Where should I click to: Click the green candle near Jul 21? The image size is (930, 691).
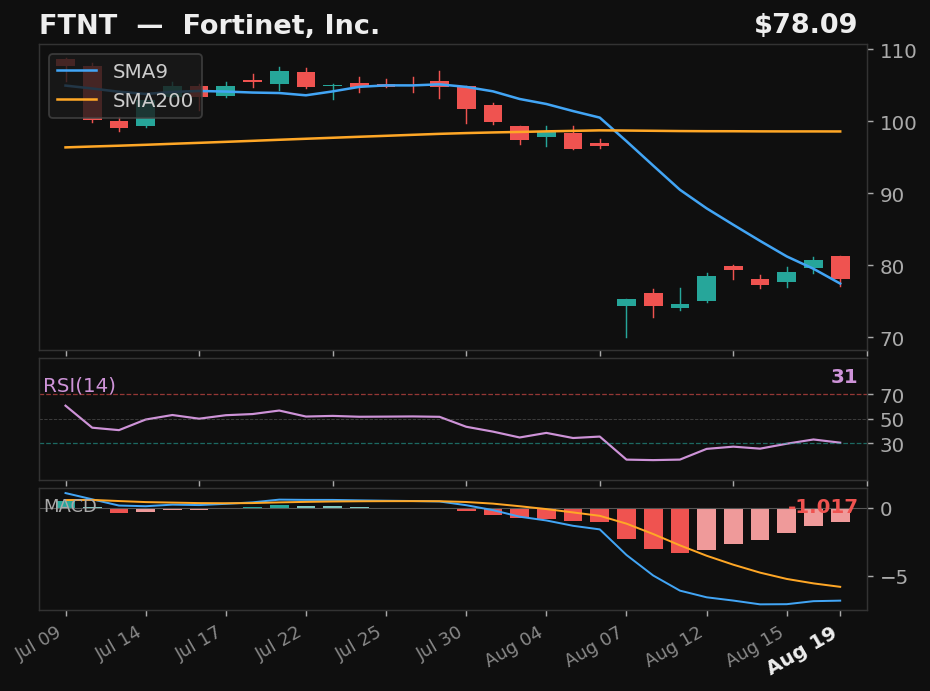279,77
